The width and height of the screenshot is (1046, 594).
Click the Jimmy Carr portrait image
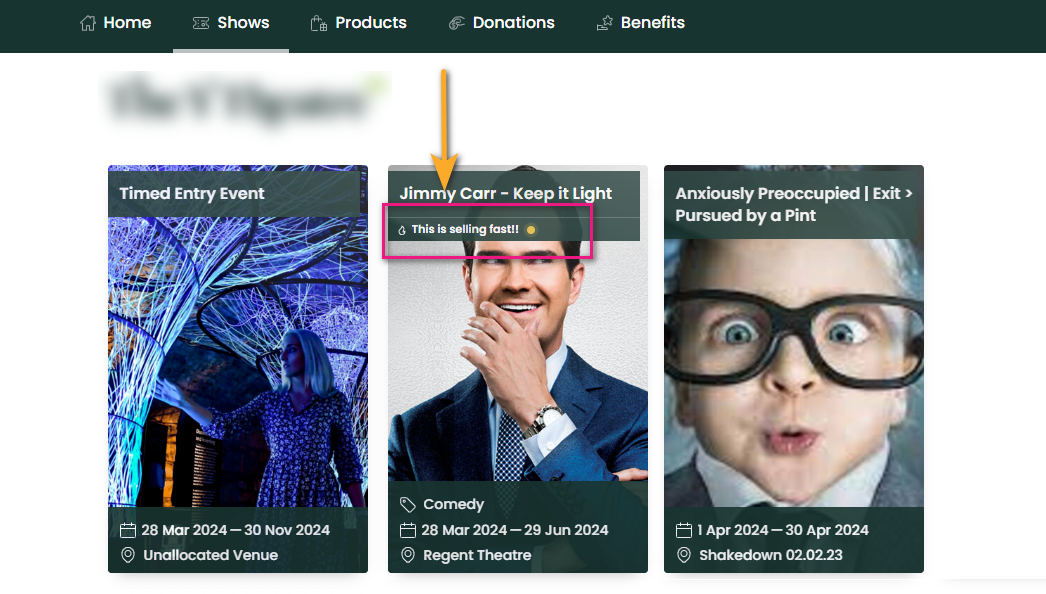pyautogui.click(x=518, y=361)
